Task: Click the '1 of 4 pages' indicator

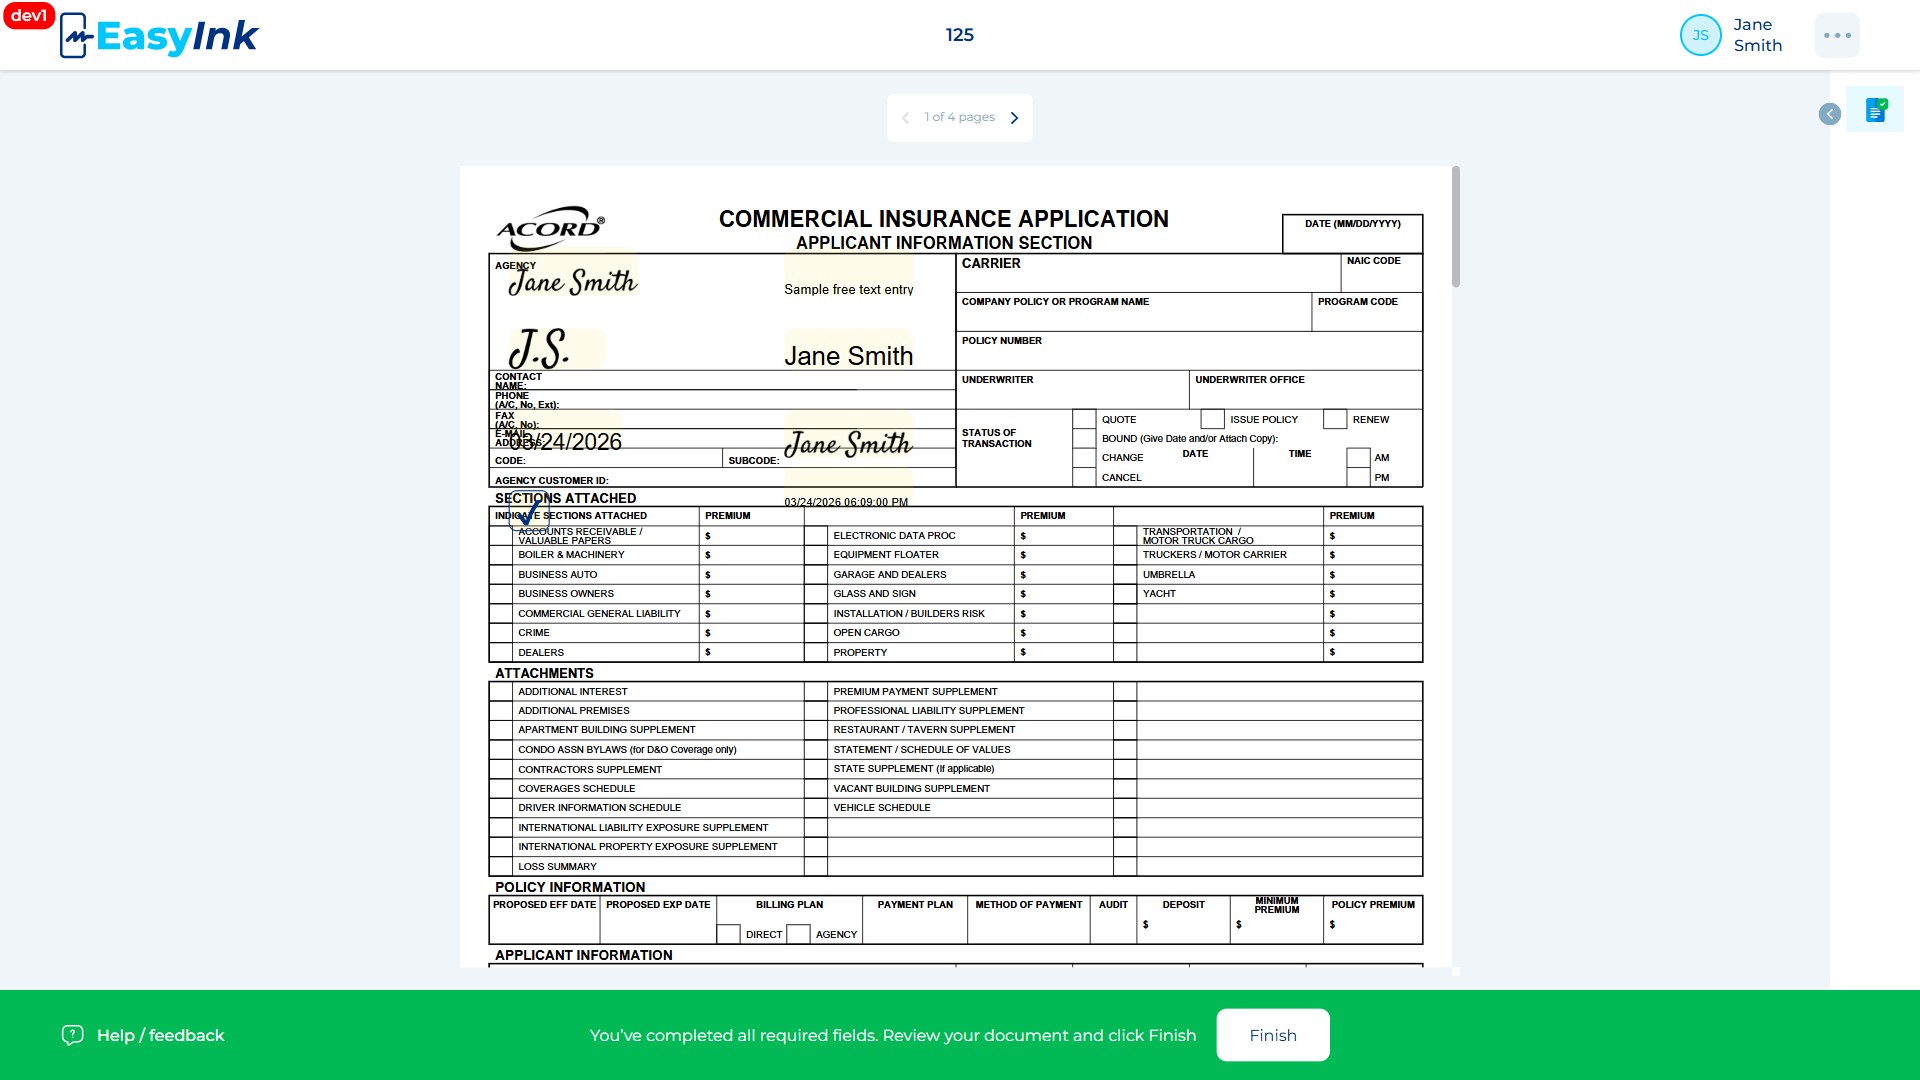Action: [960, 117]
